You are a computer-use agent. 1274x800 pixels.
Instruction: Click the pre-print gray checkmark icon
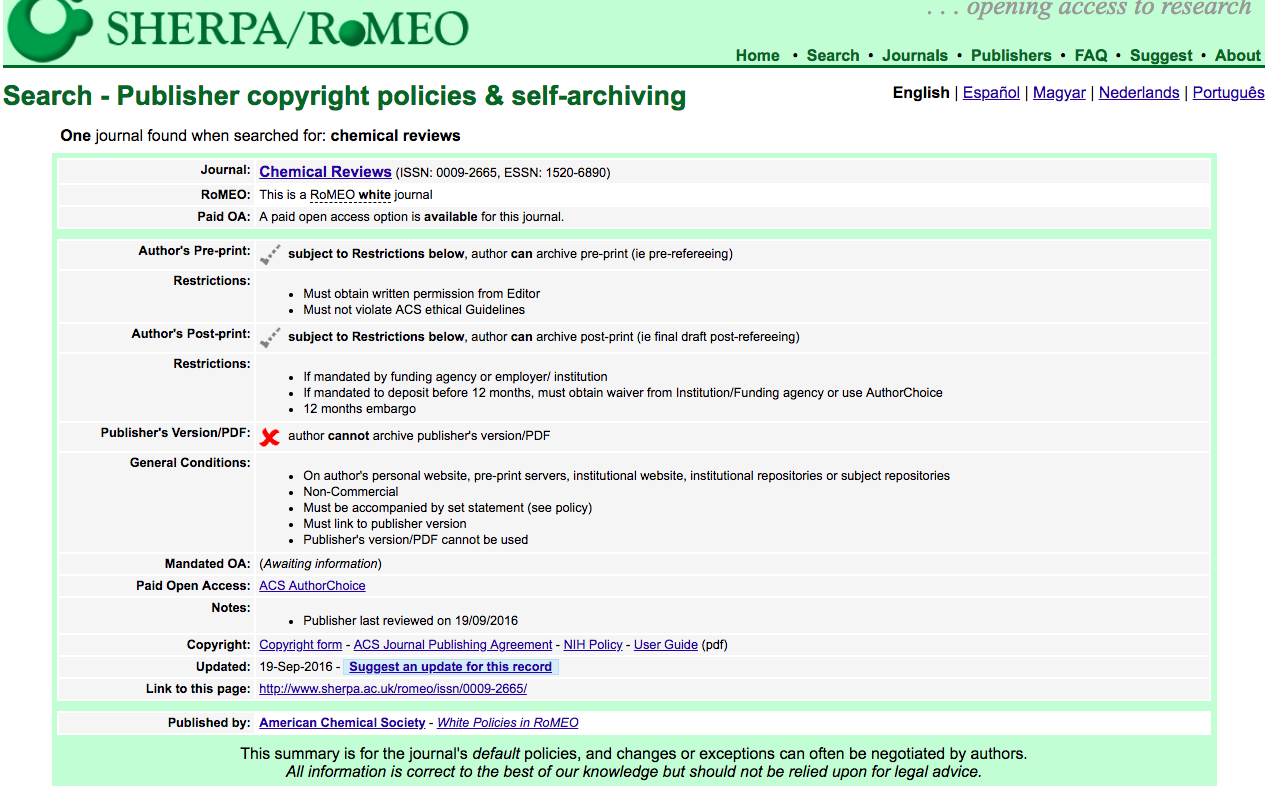click(x=270, y=255)
